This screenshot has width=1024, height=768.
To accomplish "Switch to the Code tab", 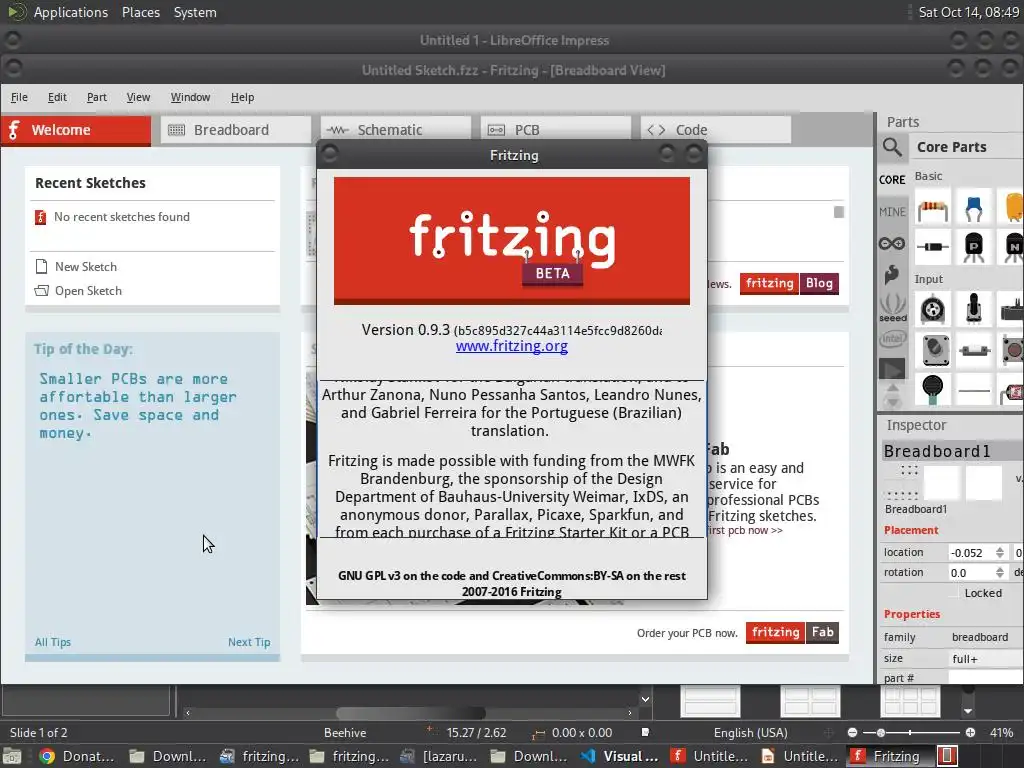I will [x=716, y=130].
